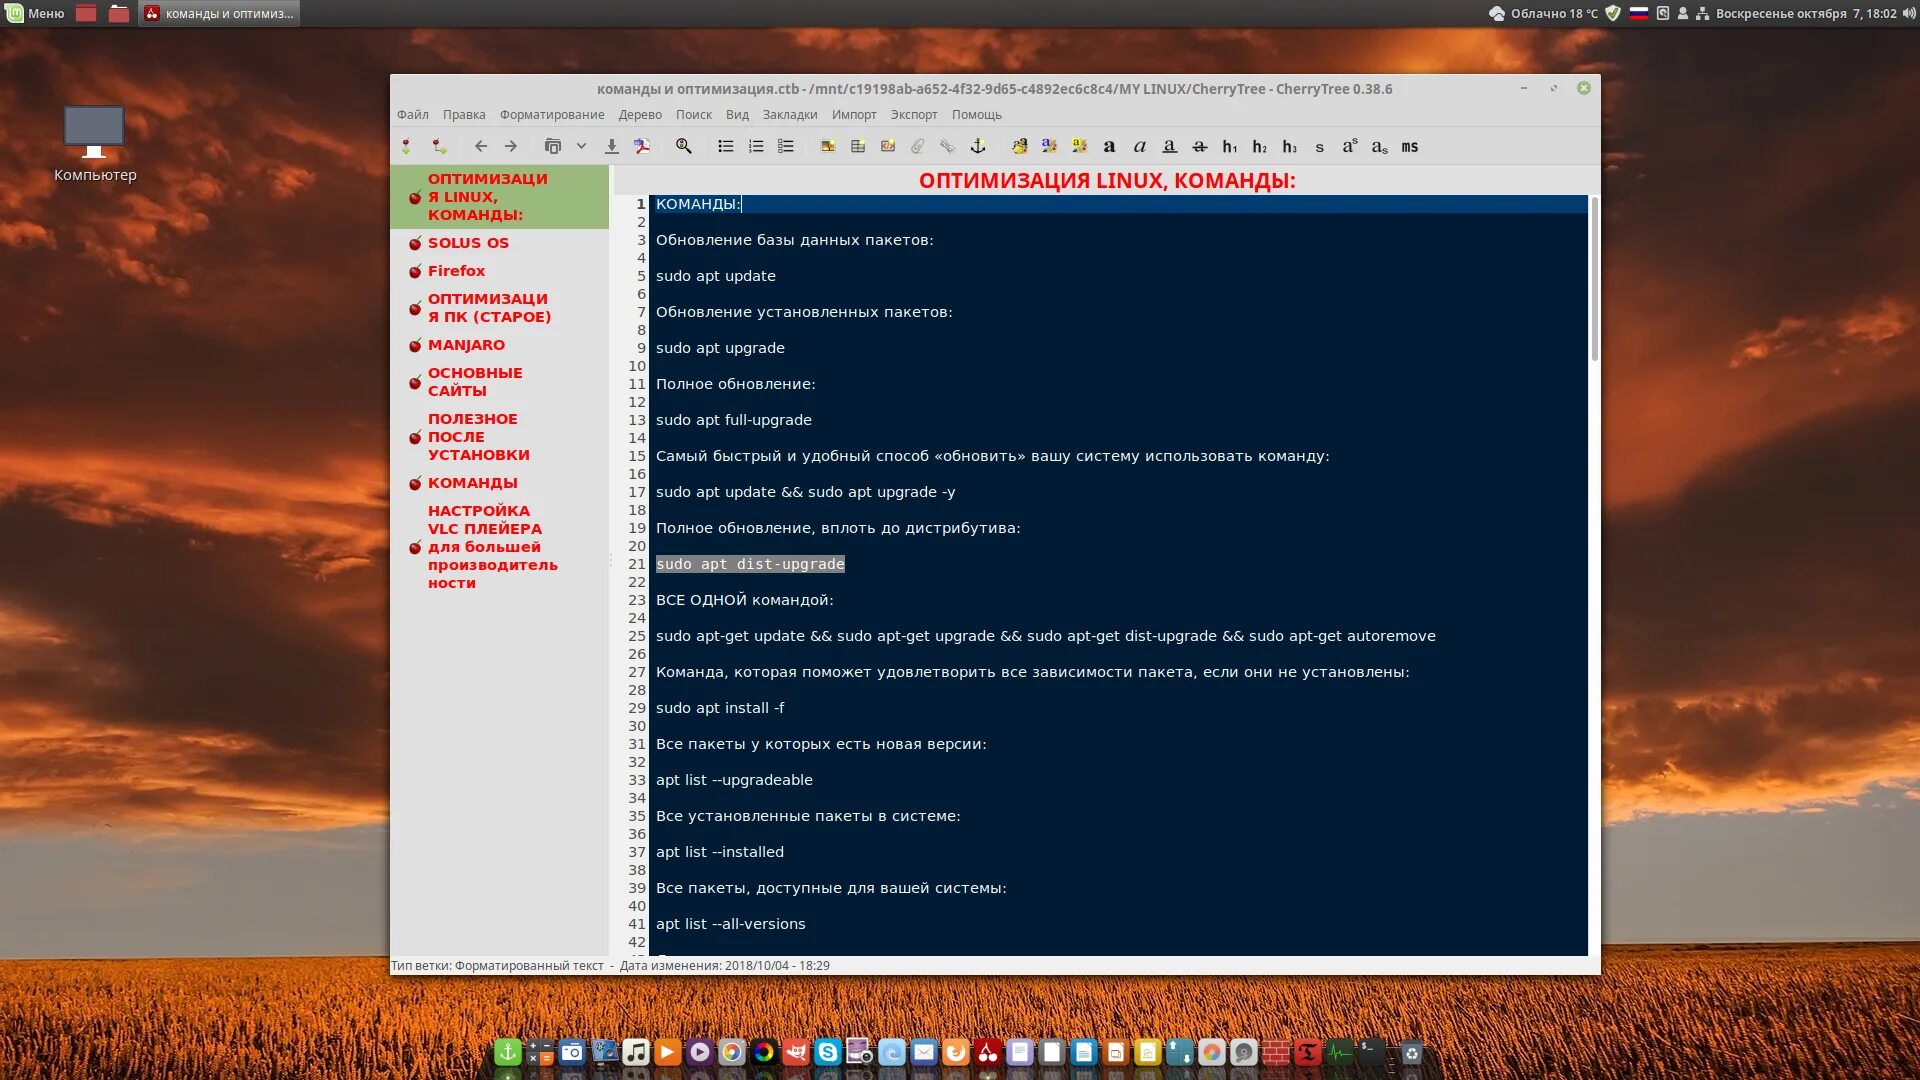
Task: Click the add node icon
Action: (407, 147)
